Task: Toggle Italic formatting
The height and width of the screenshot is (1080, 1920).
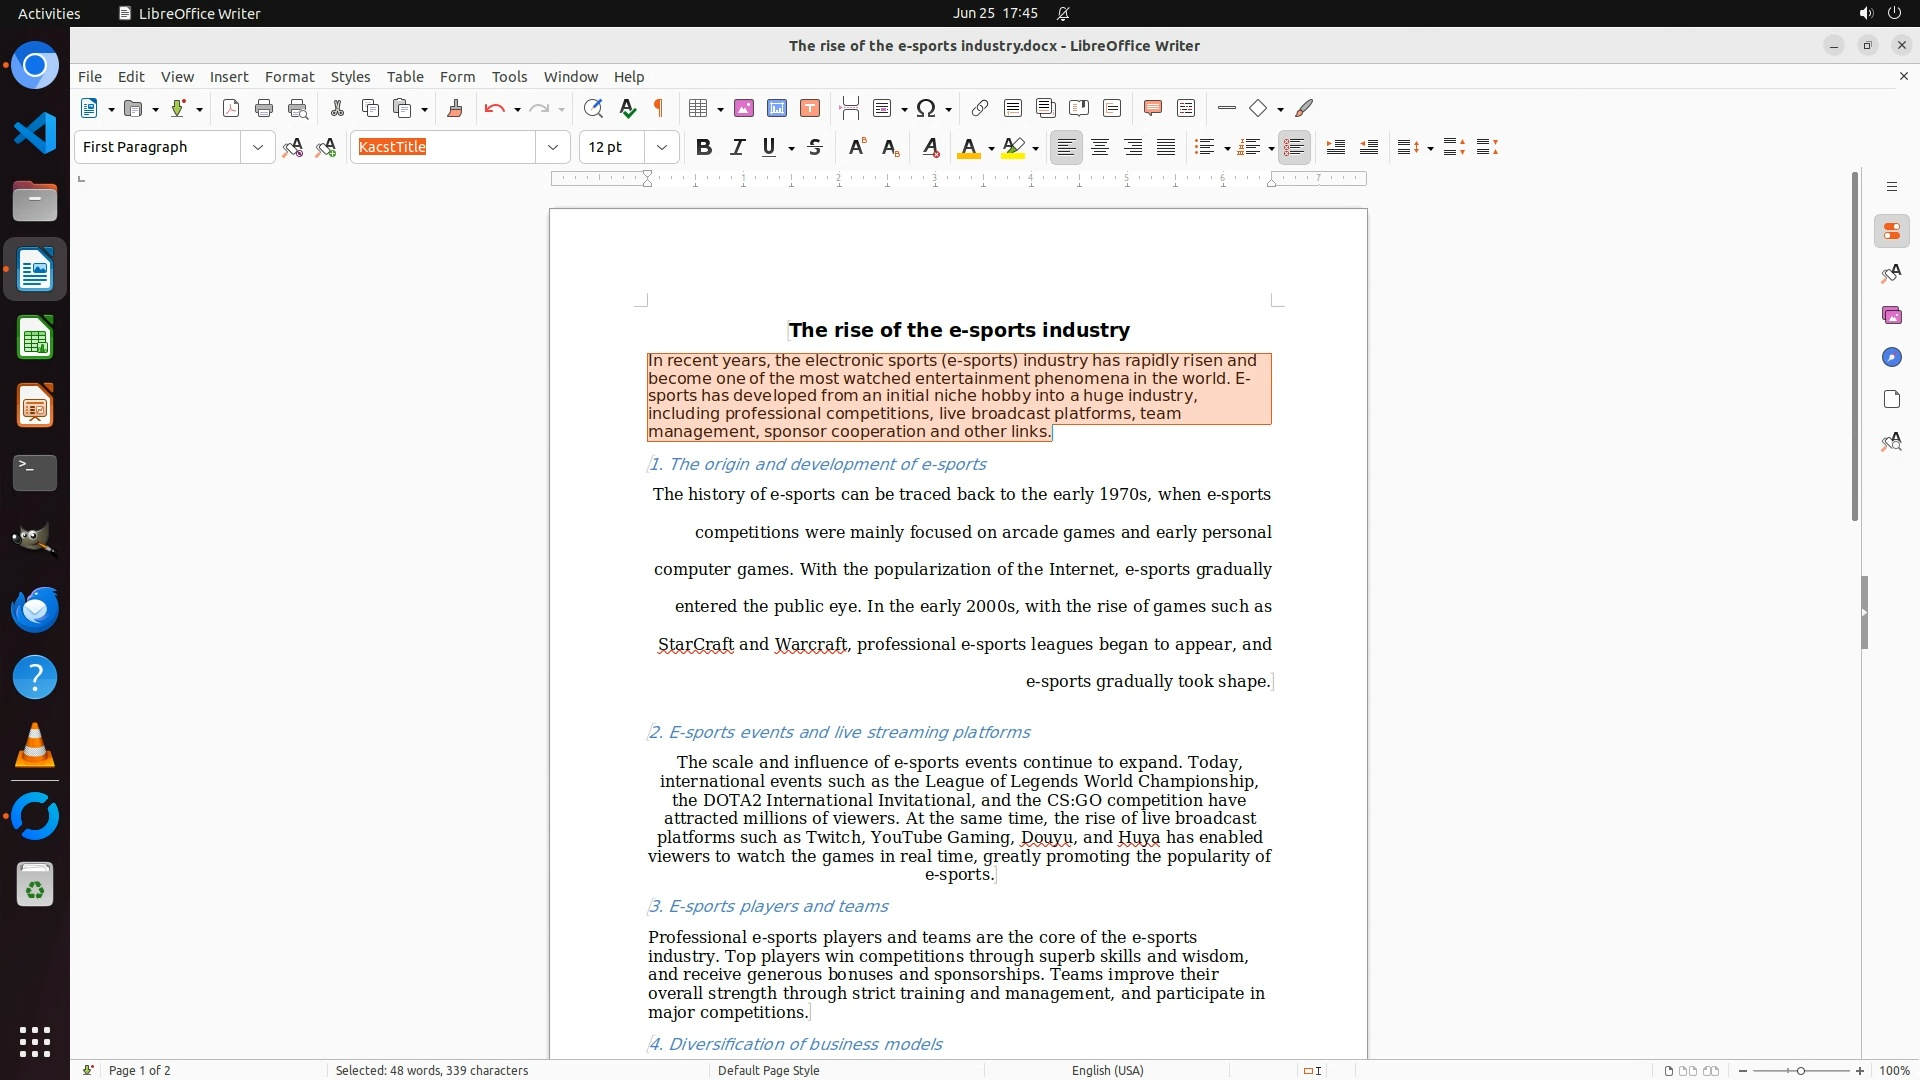Action: [x=737, y=147]
